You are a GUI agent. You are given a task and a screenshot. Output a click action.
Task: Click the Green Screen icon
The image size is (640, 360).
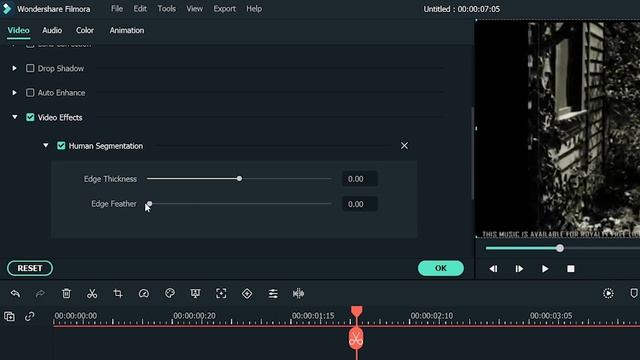tap(196, 293)
